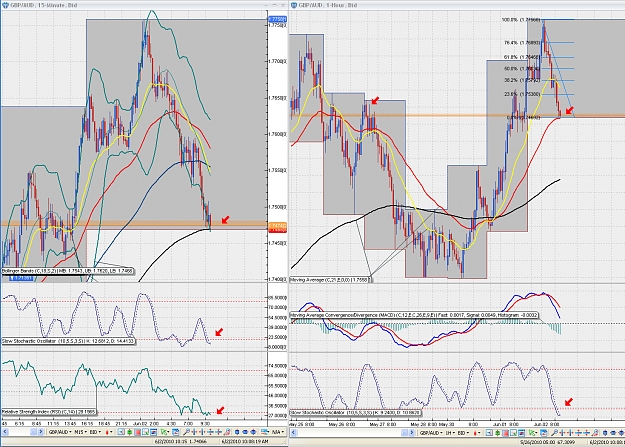This screenshot has width=625, height=447.
Task: Click middle dark-blue scale icon in left toolbar
Action: pos(245,432)
